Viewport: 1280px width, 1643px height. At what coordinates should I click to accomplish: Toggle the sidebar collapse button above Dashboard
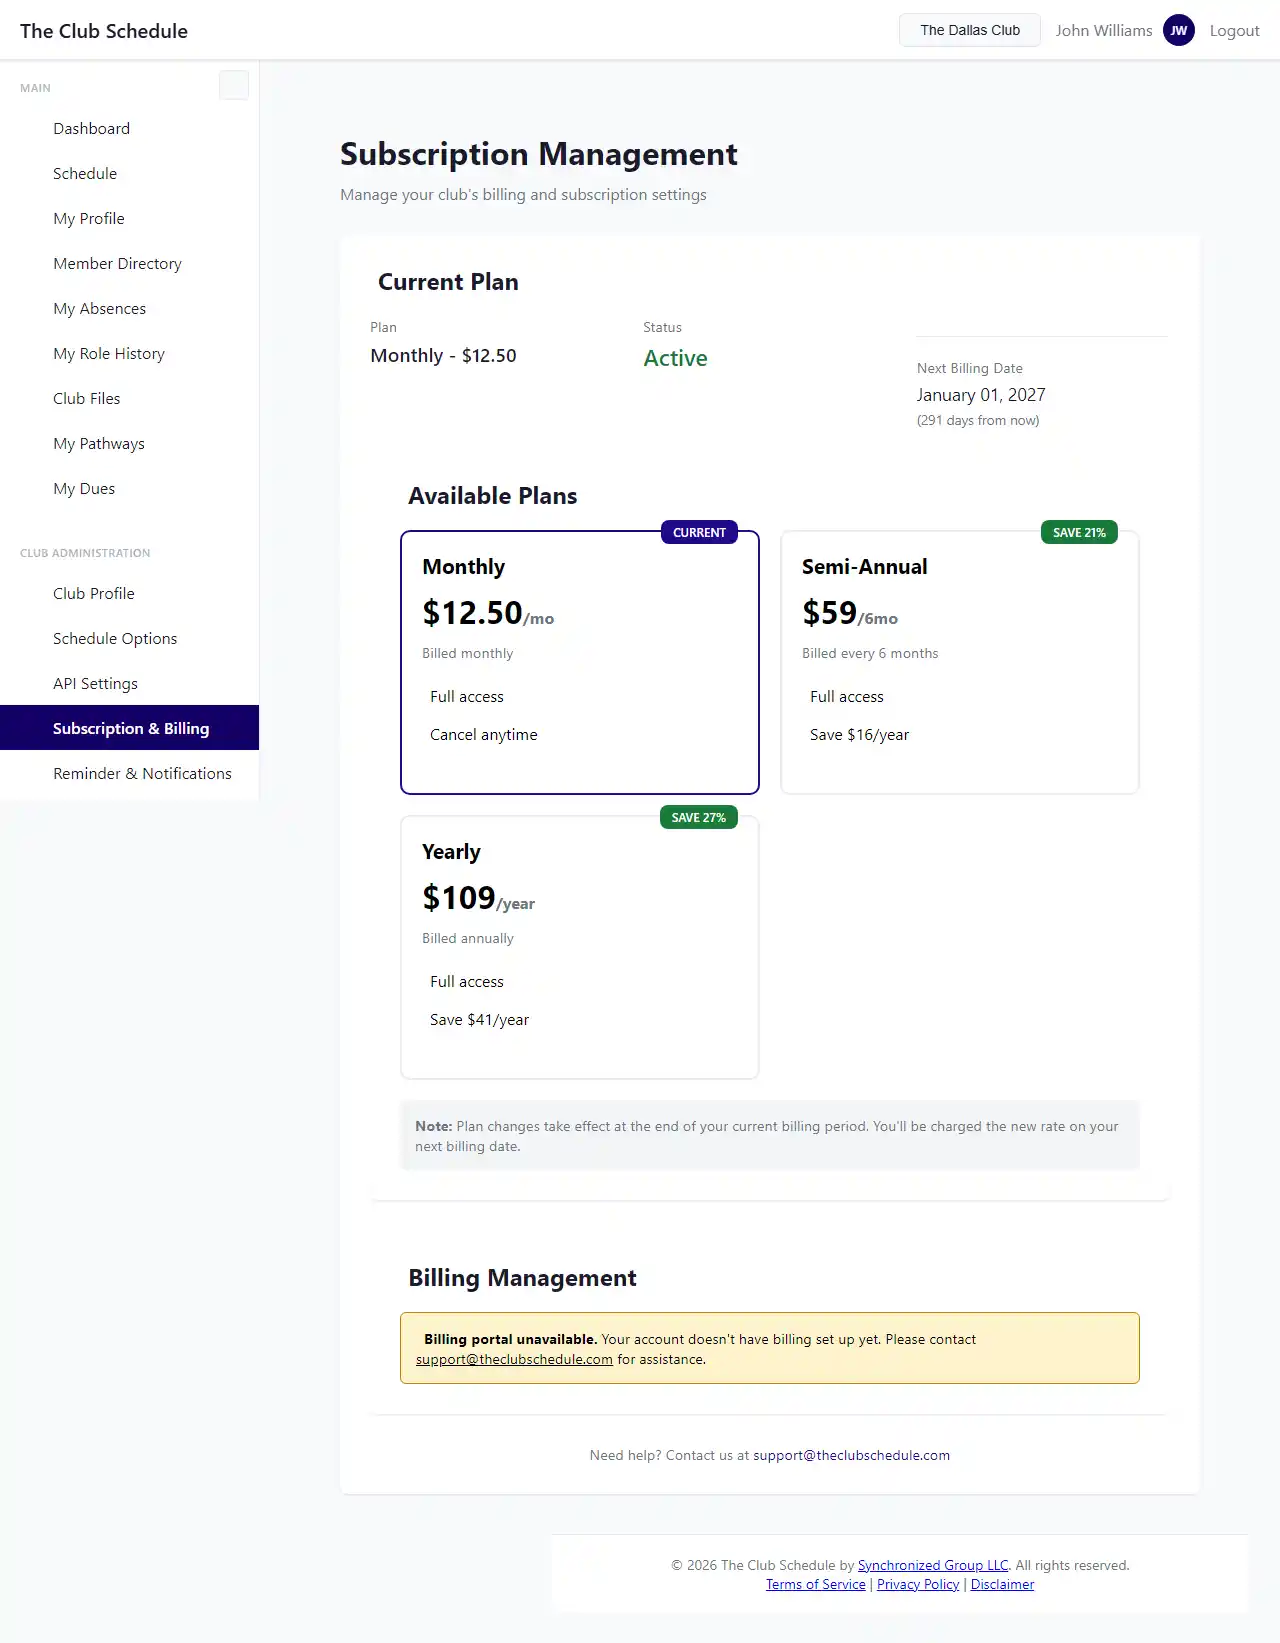coord(233,85)
